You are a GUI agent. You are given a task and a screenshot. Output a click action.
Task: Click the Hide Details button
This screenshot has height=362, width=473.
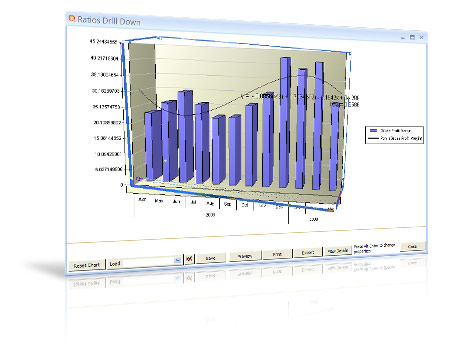point(338,250)
